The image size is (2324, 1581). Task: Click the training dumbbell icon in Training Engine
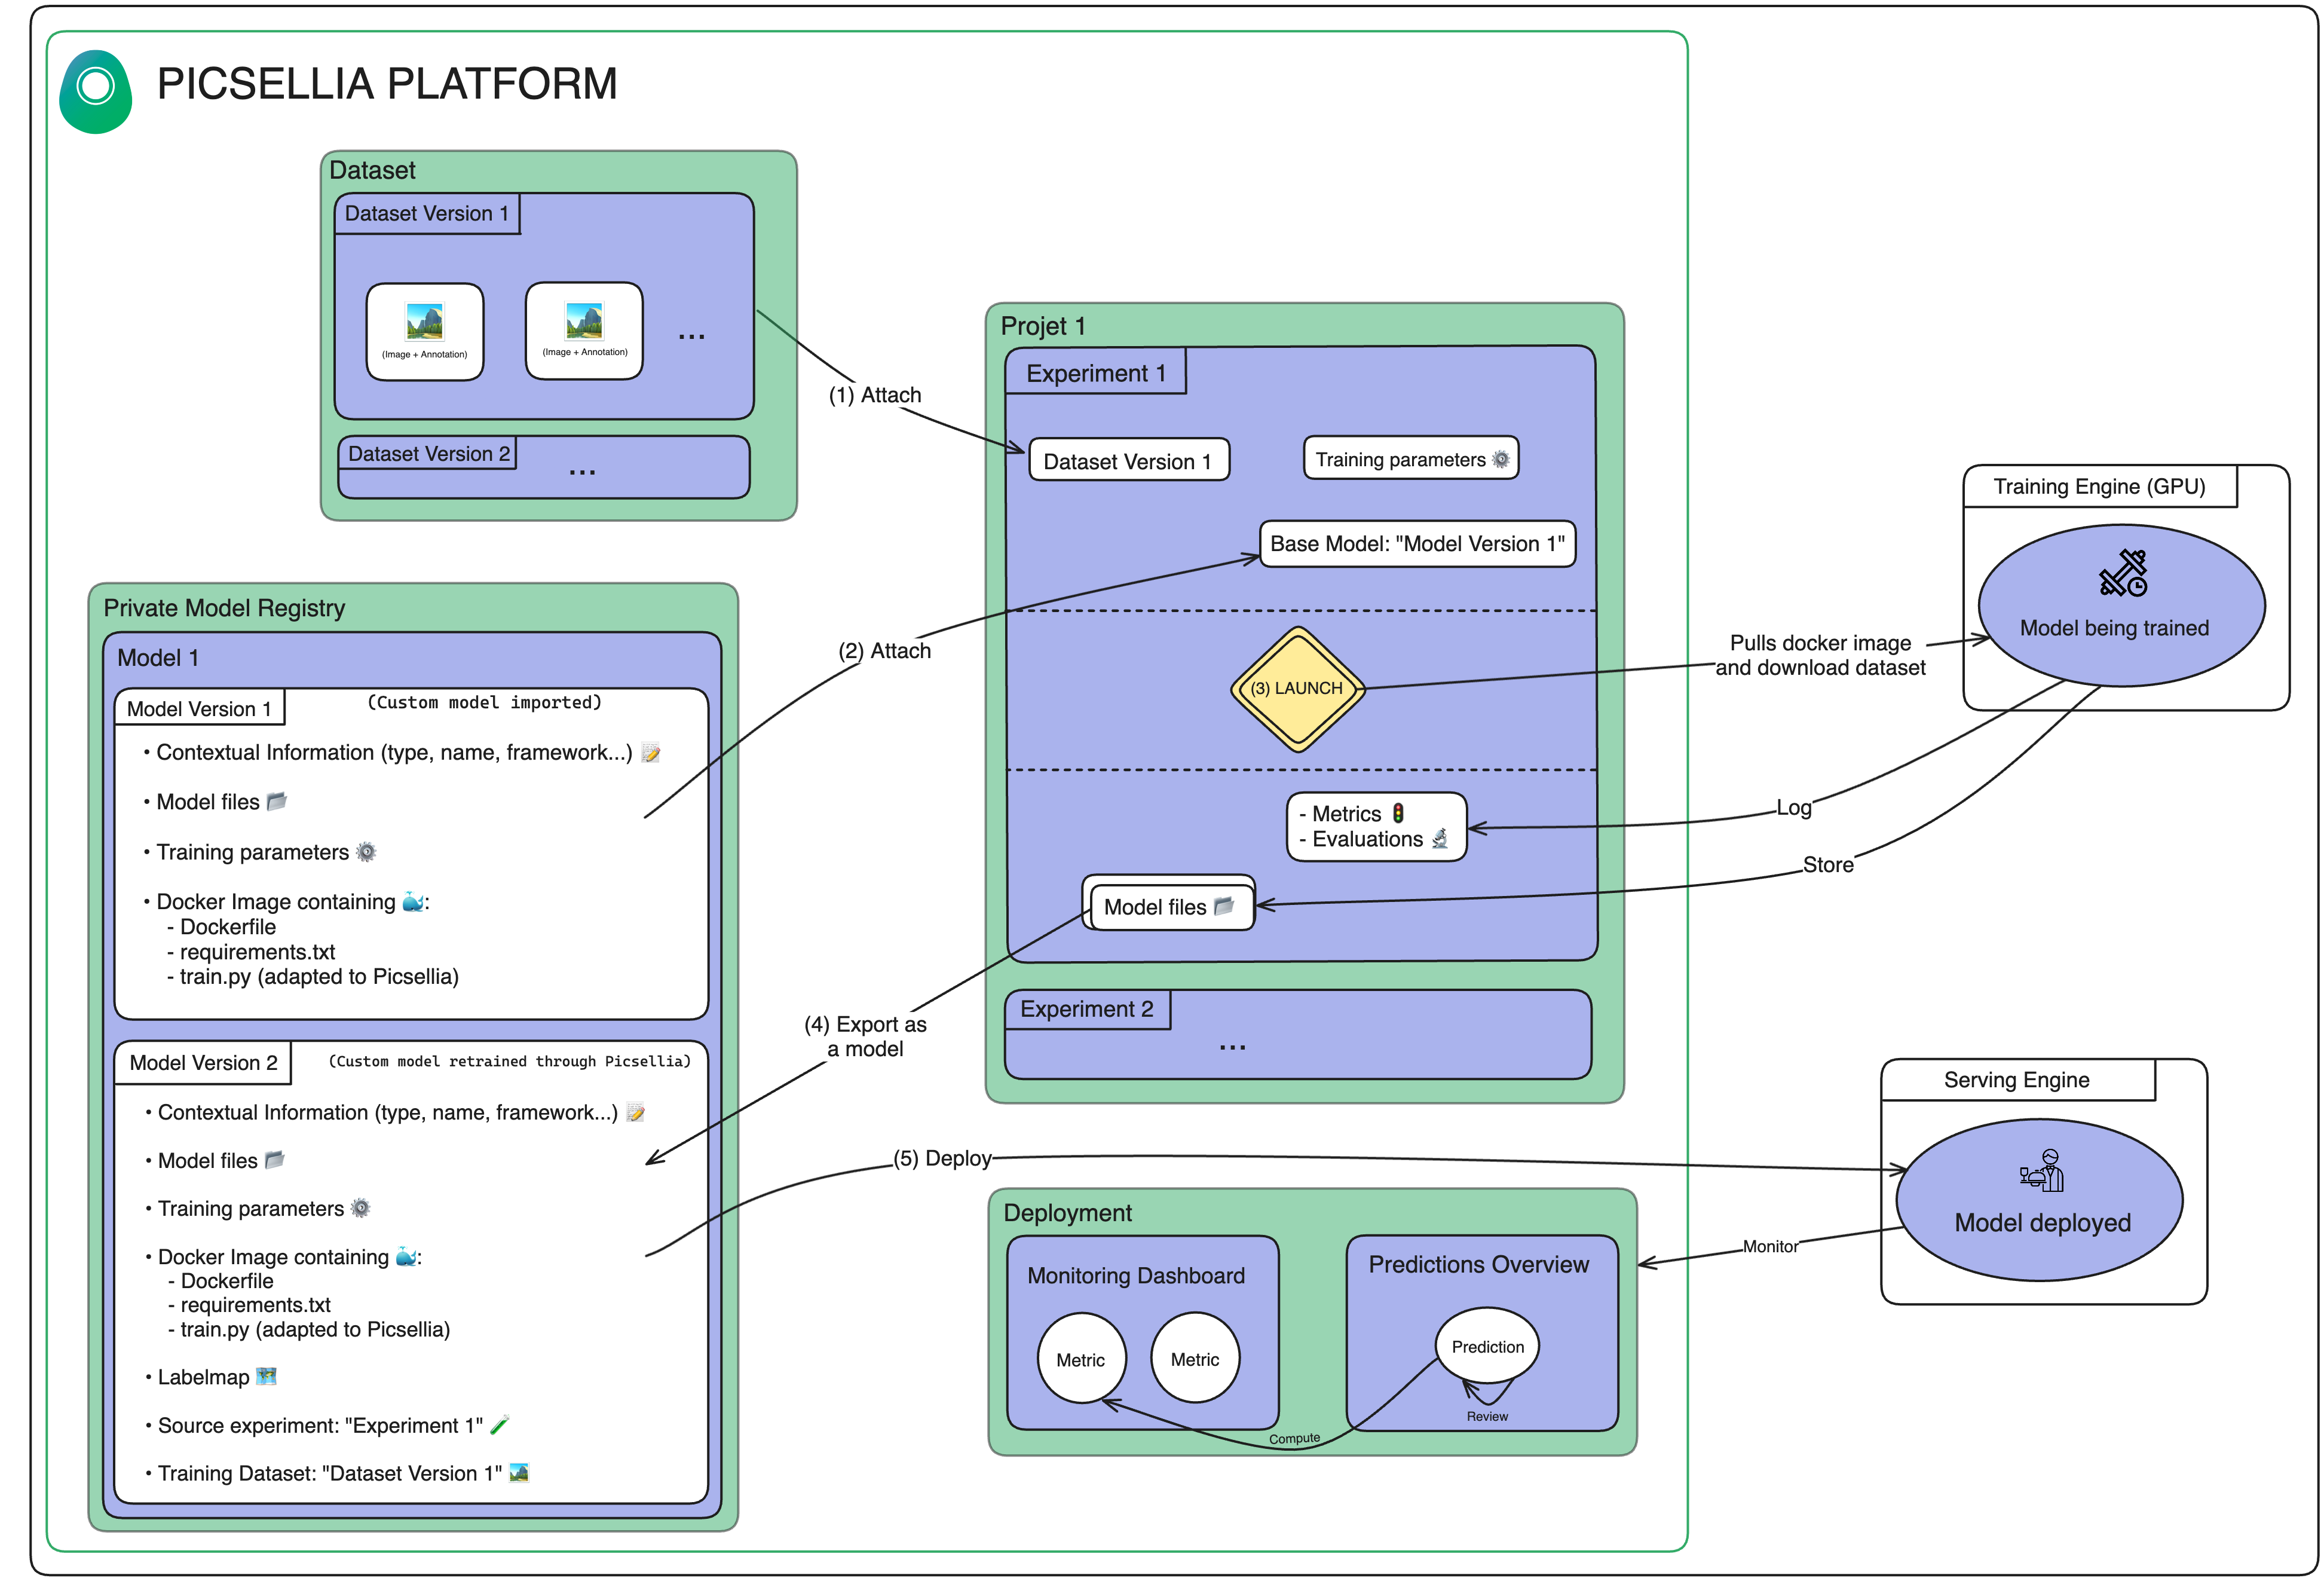pos(2122,573)
